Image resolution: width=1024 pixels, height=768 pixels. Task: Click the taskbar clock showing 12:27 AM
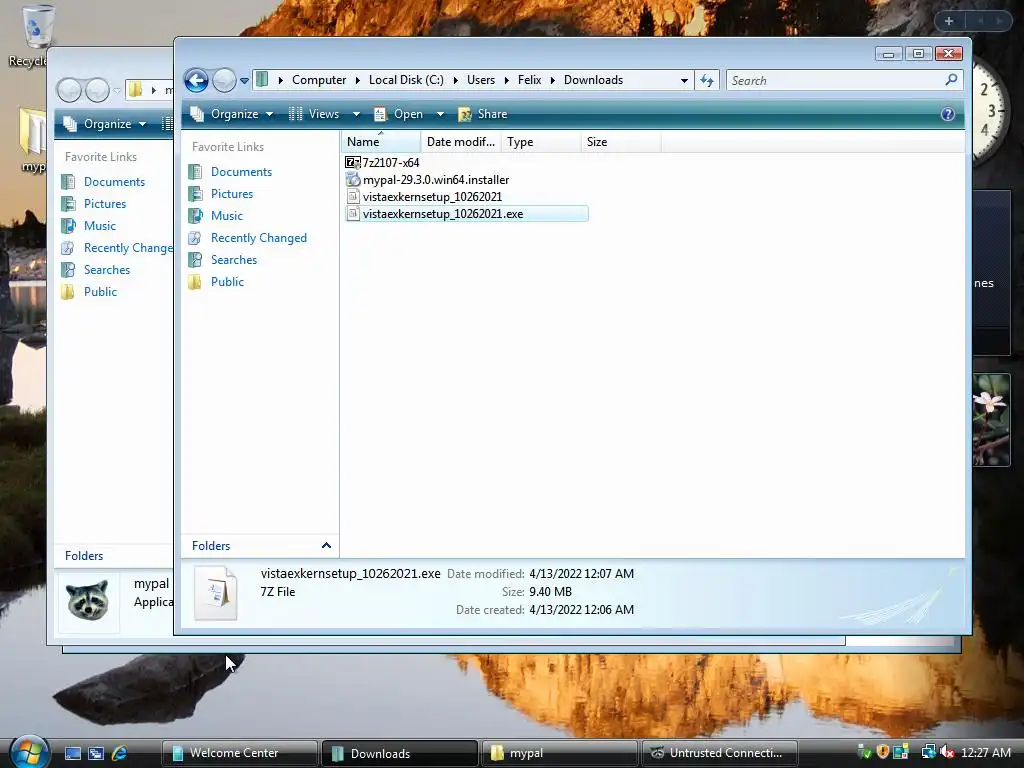click(985, 752)
